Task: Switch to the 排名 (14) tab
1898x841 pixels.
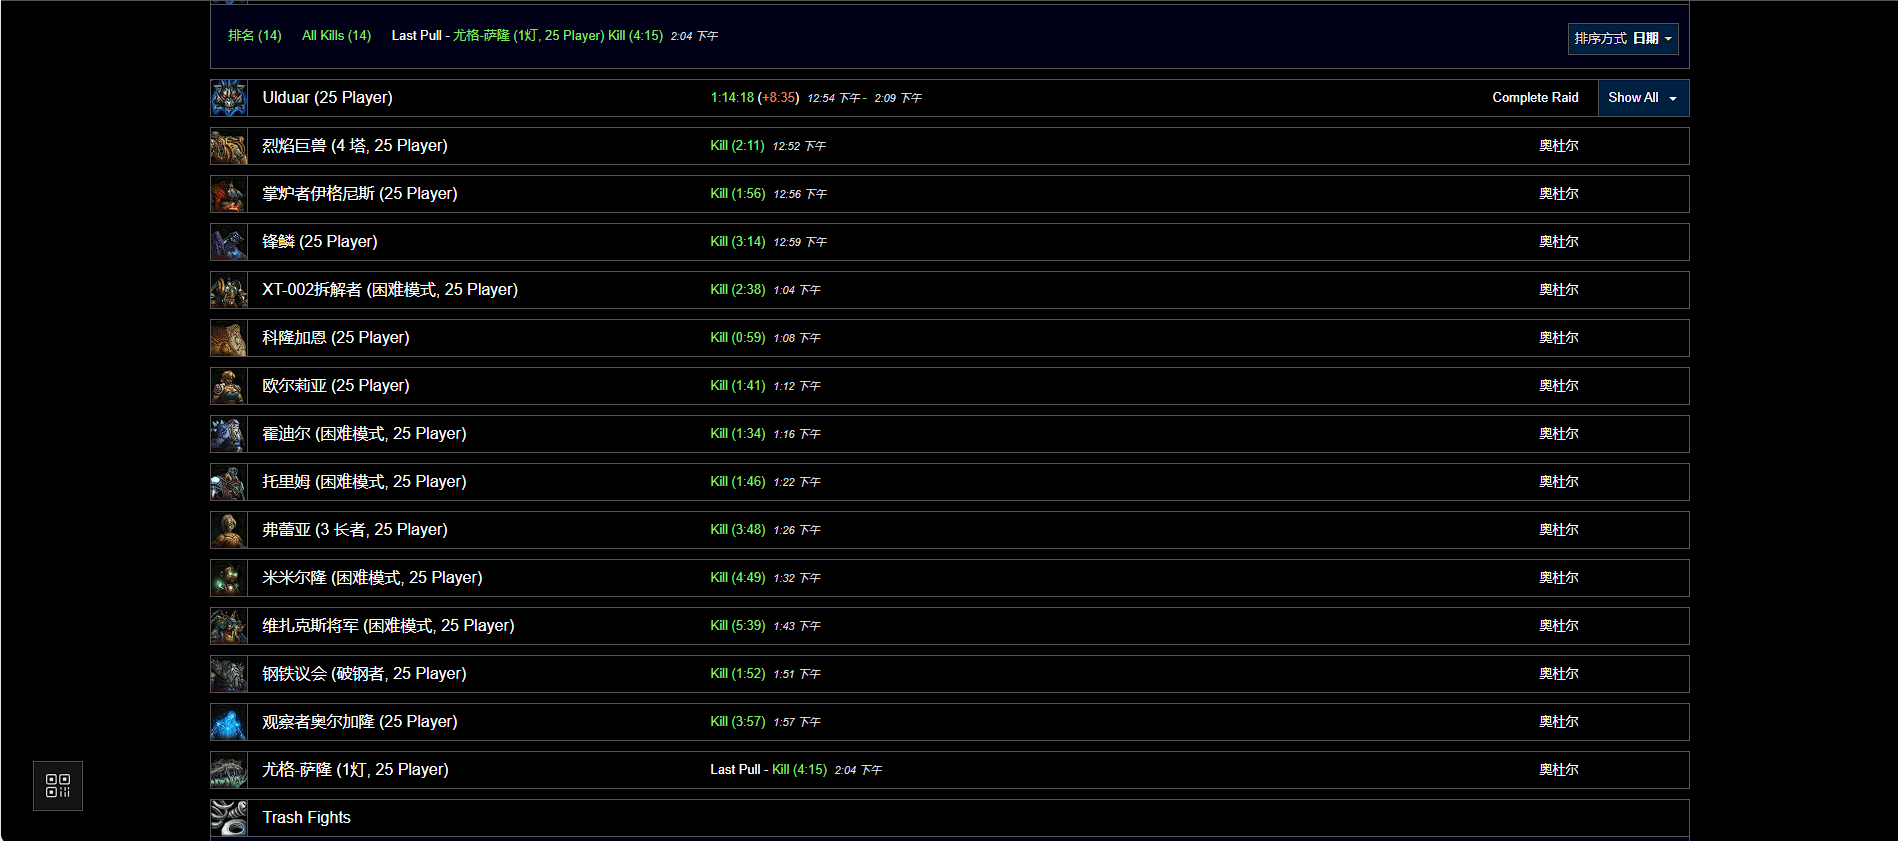Action: tap(255, 35)
